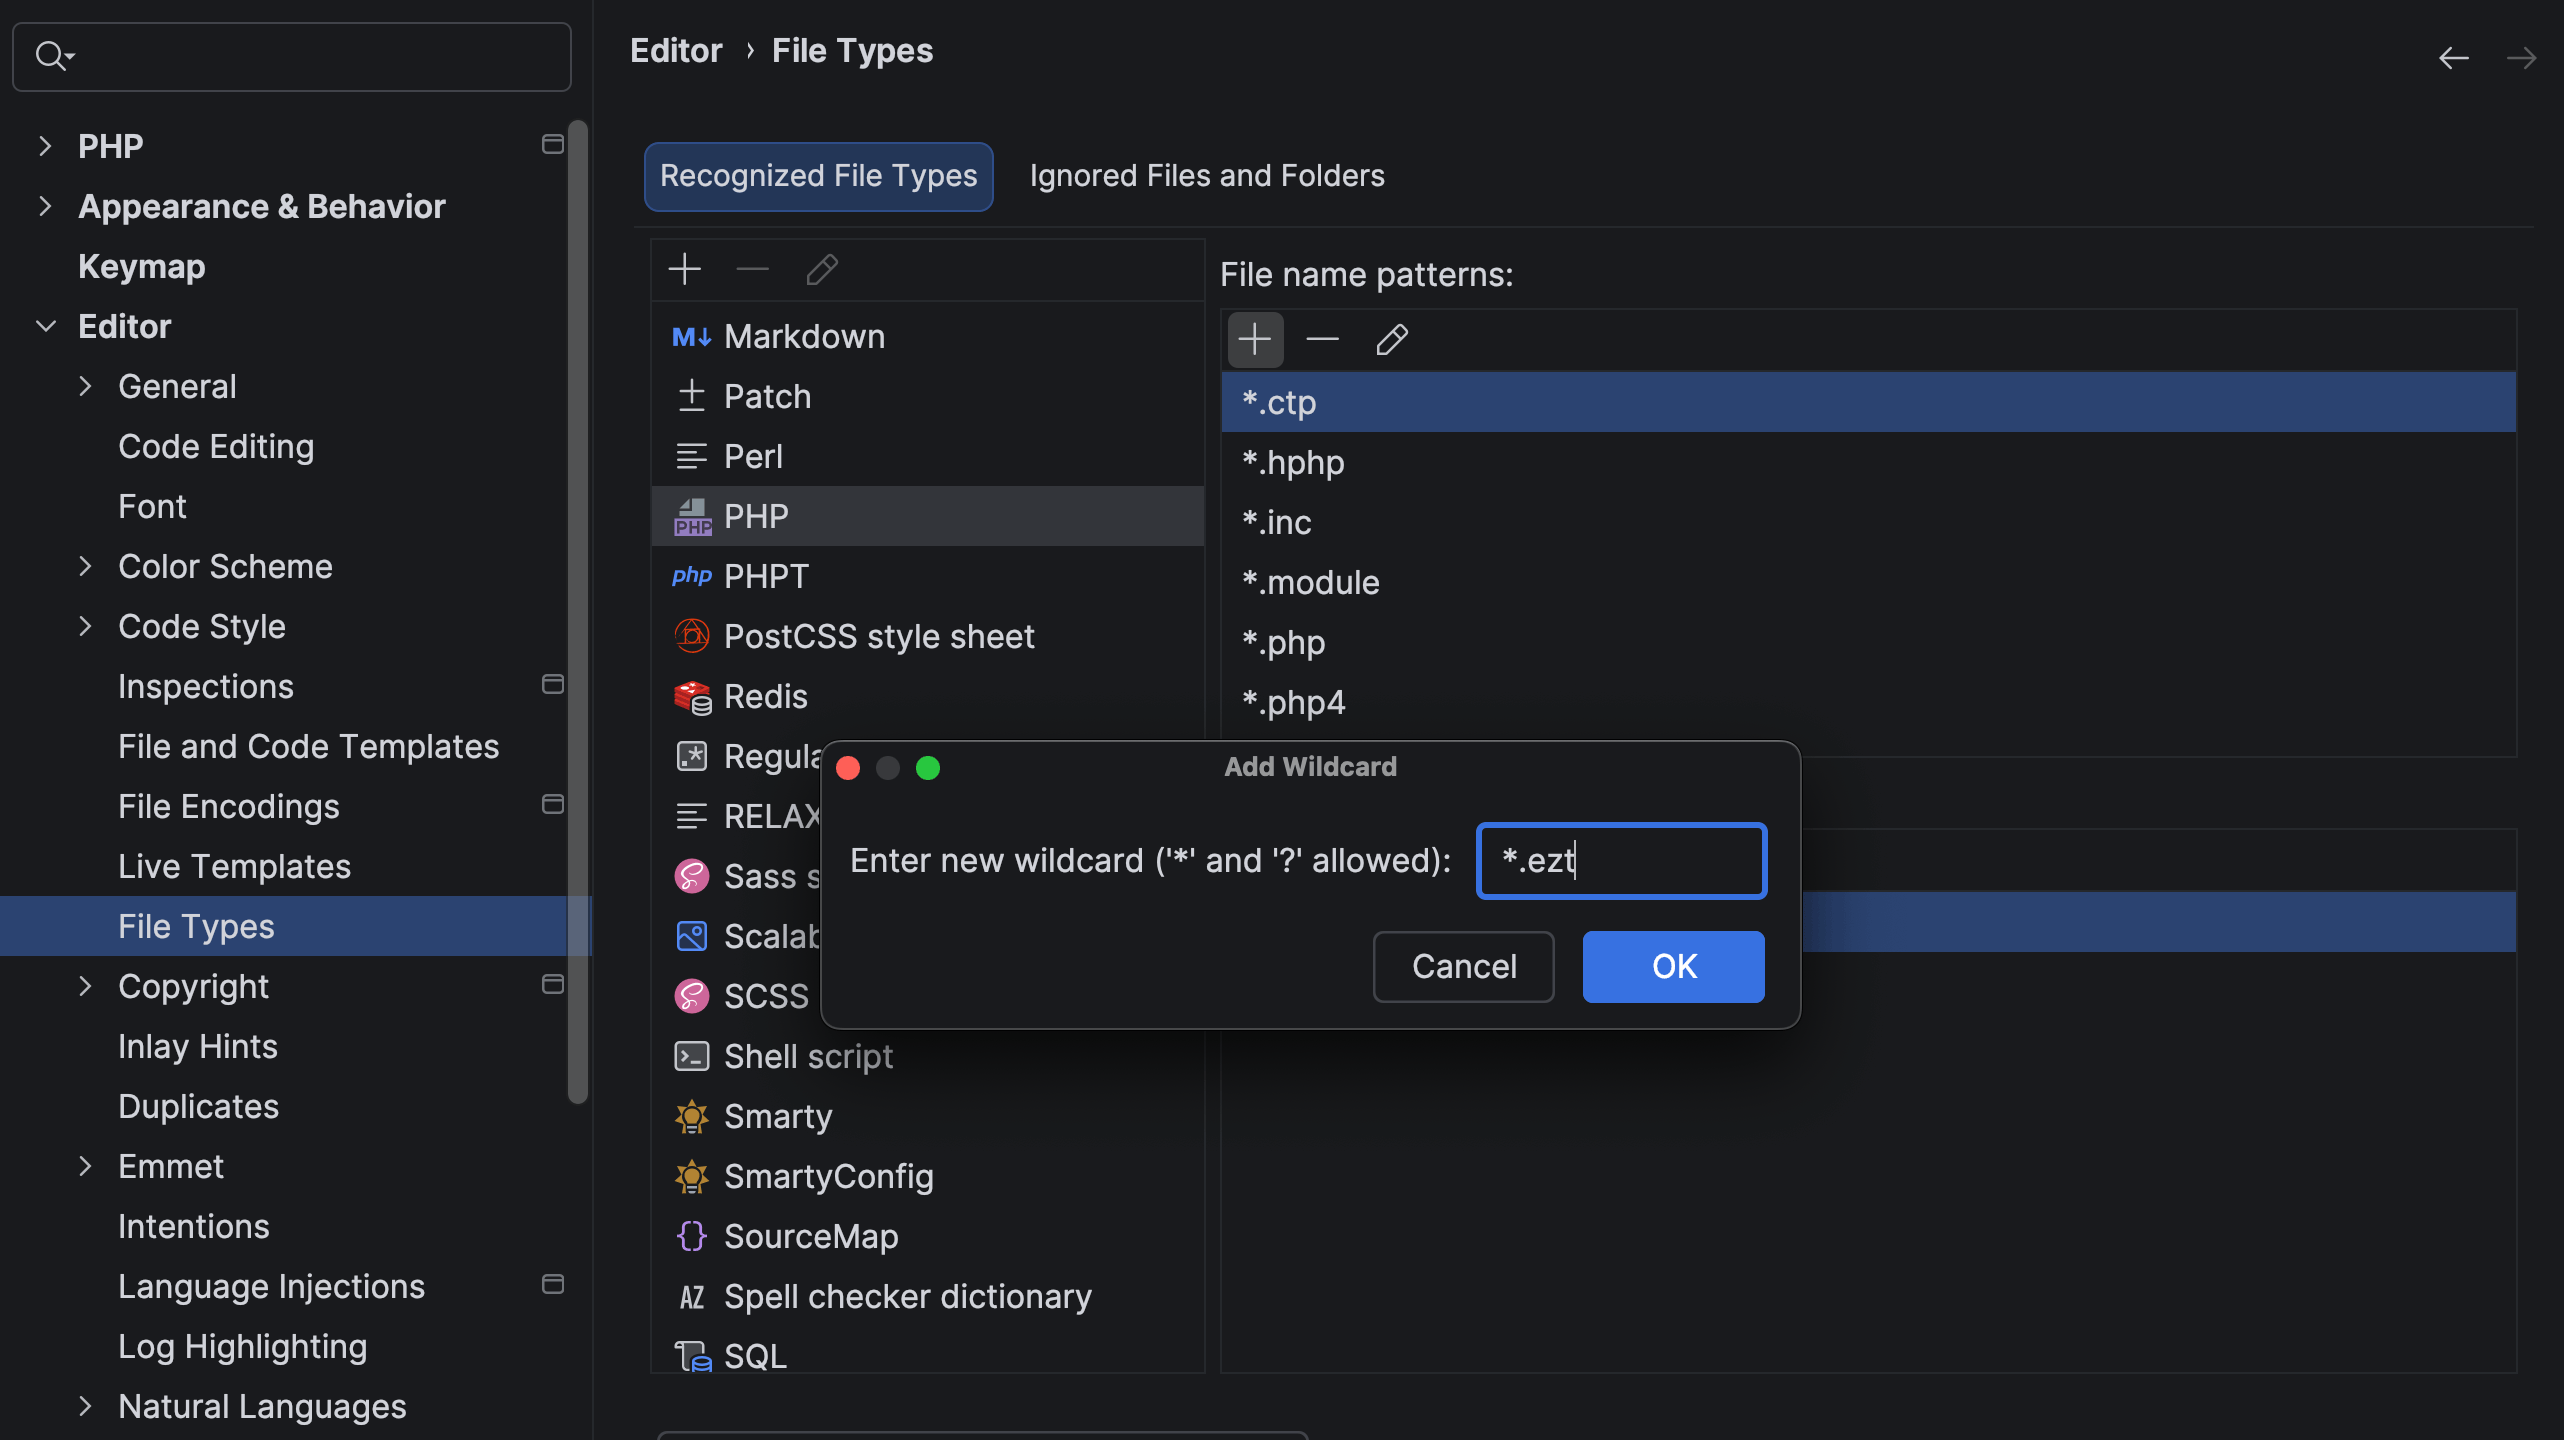Switch to Ignored Files and Folders tab
Viewport: 2564px width, 1440px height.
pyautogui.click(x=1206, y=175)
